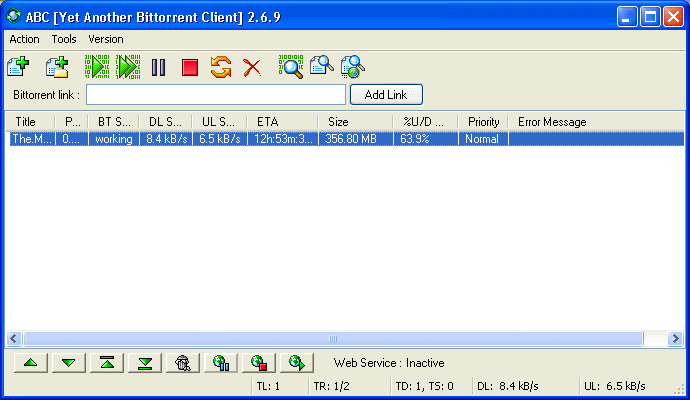The height and width of the screenshot is (400, 690).
Task: Click the DL S... column header
Action: coord(165,122)
